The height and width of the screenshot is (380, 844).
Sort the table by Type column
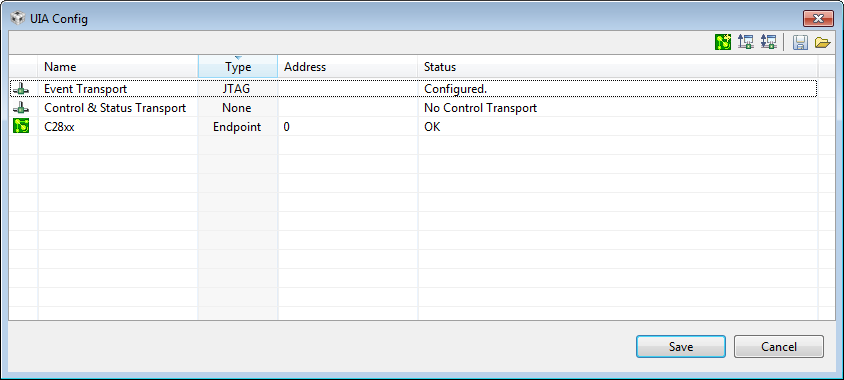(238, 67)
